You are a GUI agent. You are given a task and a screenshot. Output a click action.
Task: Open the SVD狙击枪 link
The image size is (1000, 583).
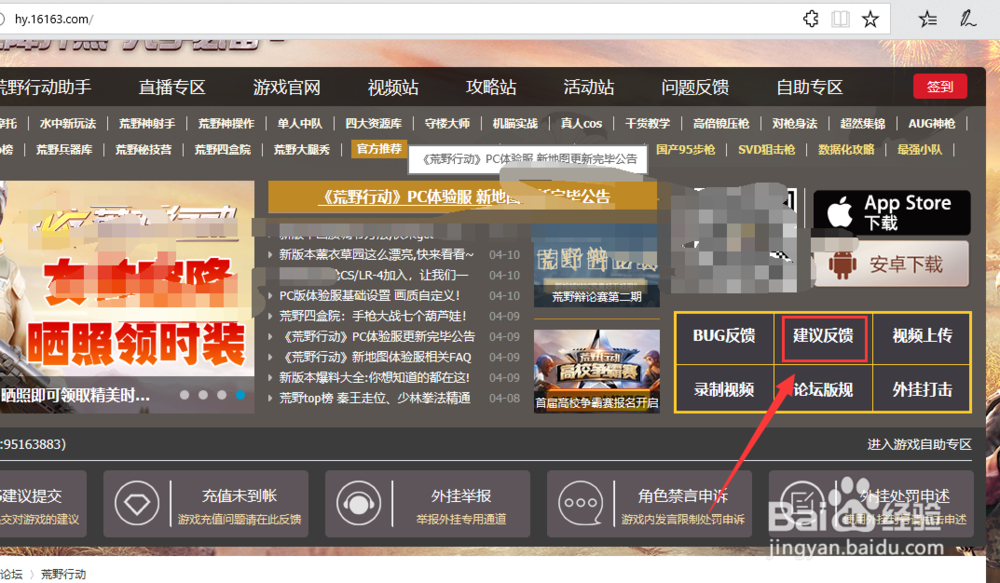[x=767, y=149]
